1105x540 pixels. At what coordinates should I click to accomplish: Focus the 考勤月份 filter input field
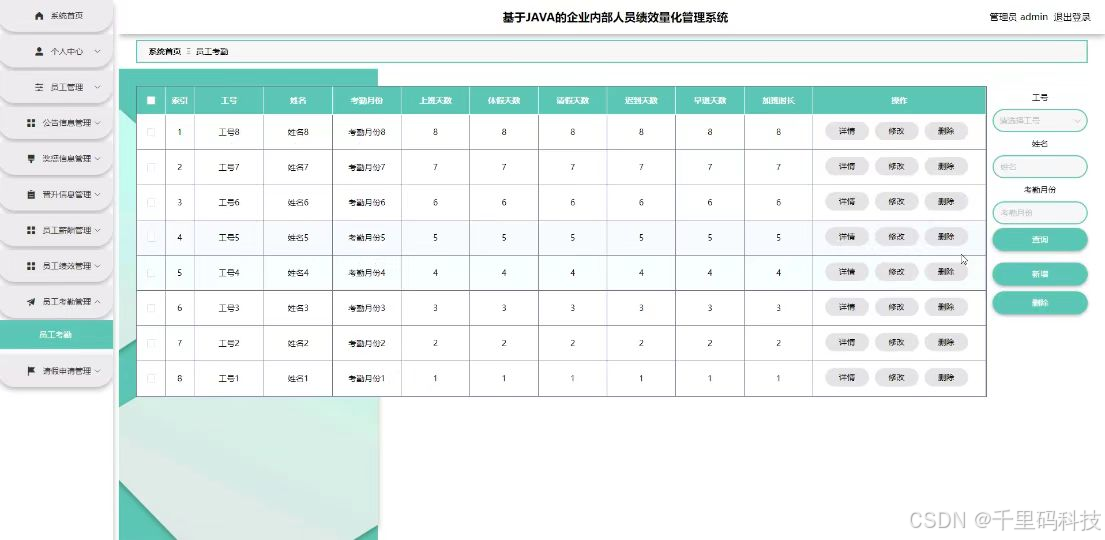pos(1039,212)
